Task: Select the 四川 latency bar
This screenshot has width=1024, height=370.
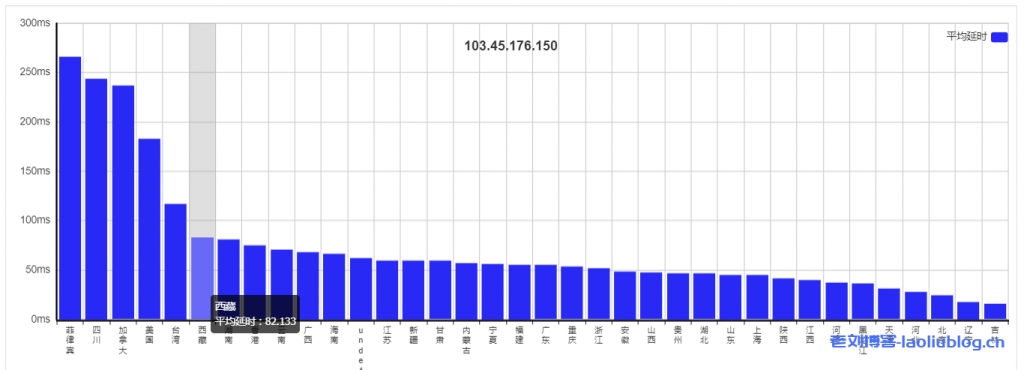Action: click(x=97, y=199)
